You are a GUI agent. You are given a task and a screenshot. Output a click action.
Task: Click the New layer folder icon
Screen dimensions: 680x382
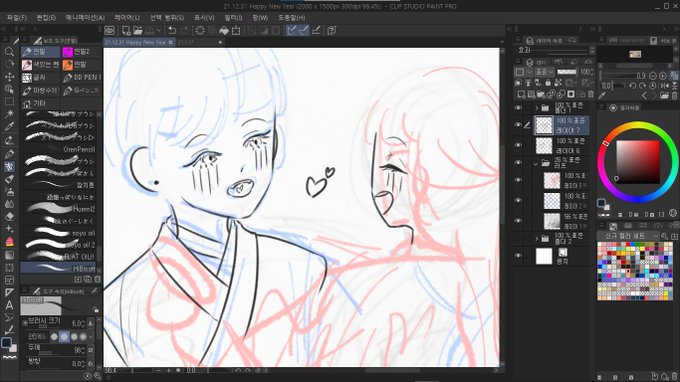point(541,94)
